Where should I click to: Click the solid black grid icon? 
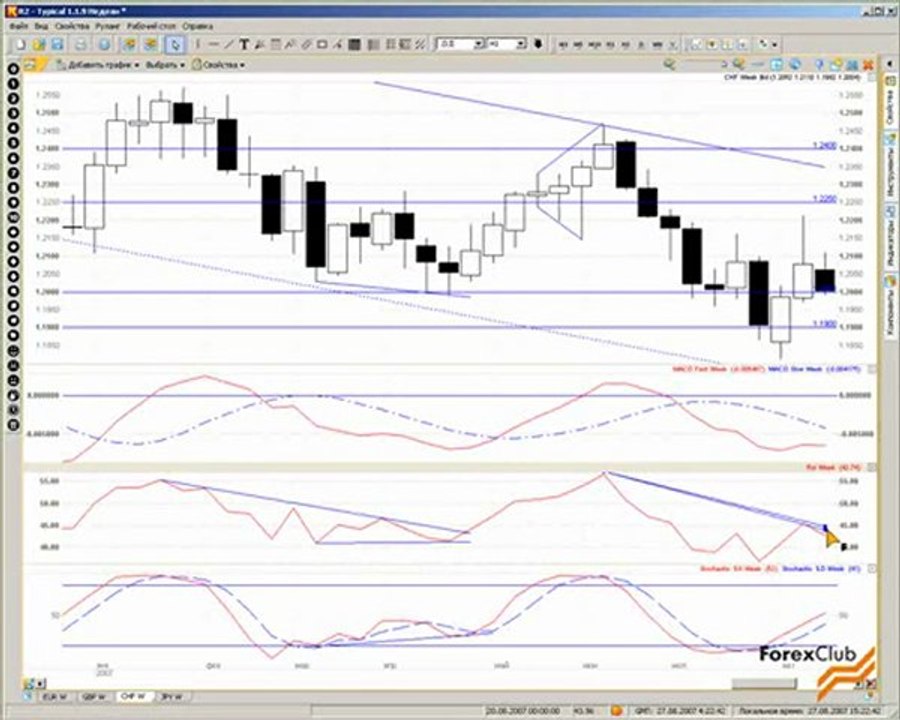[354, 44]
